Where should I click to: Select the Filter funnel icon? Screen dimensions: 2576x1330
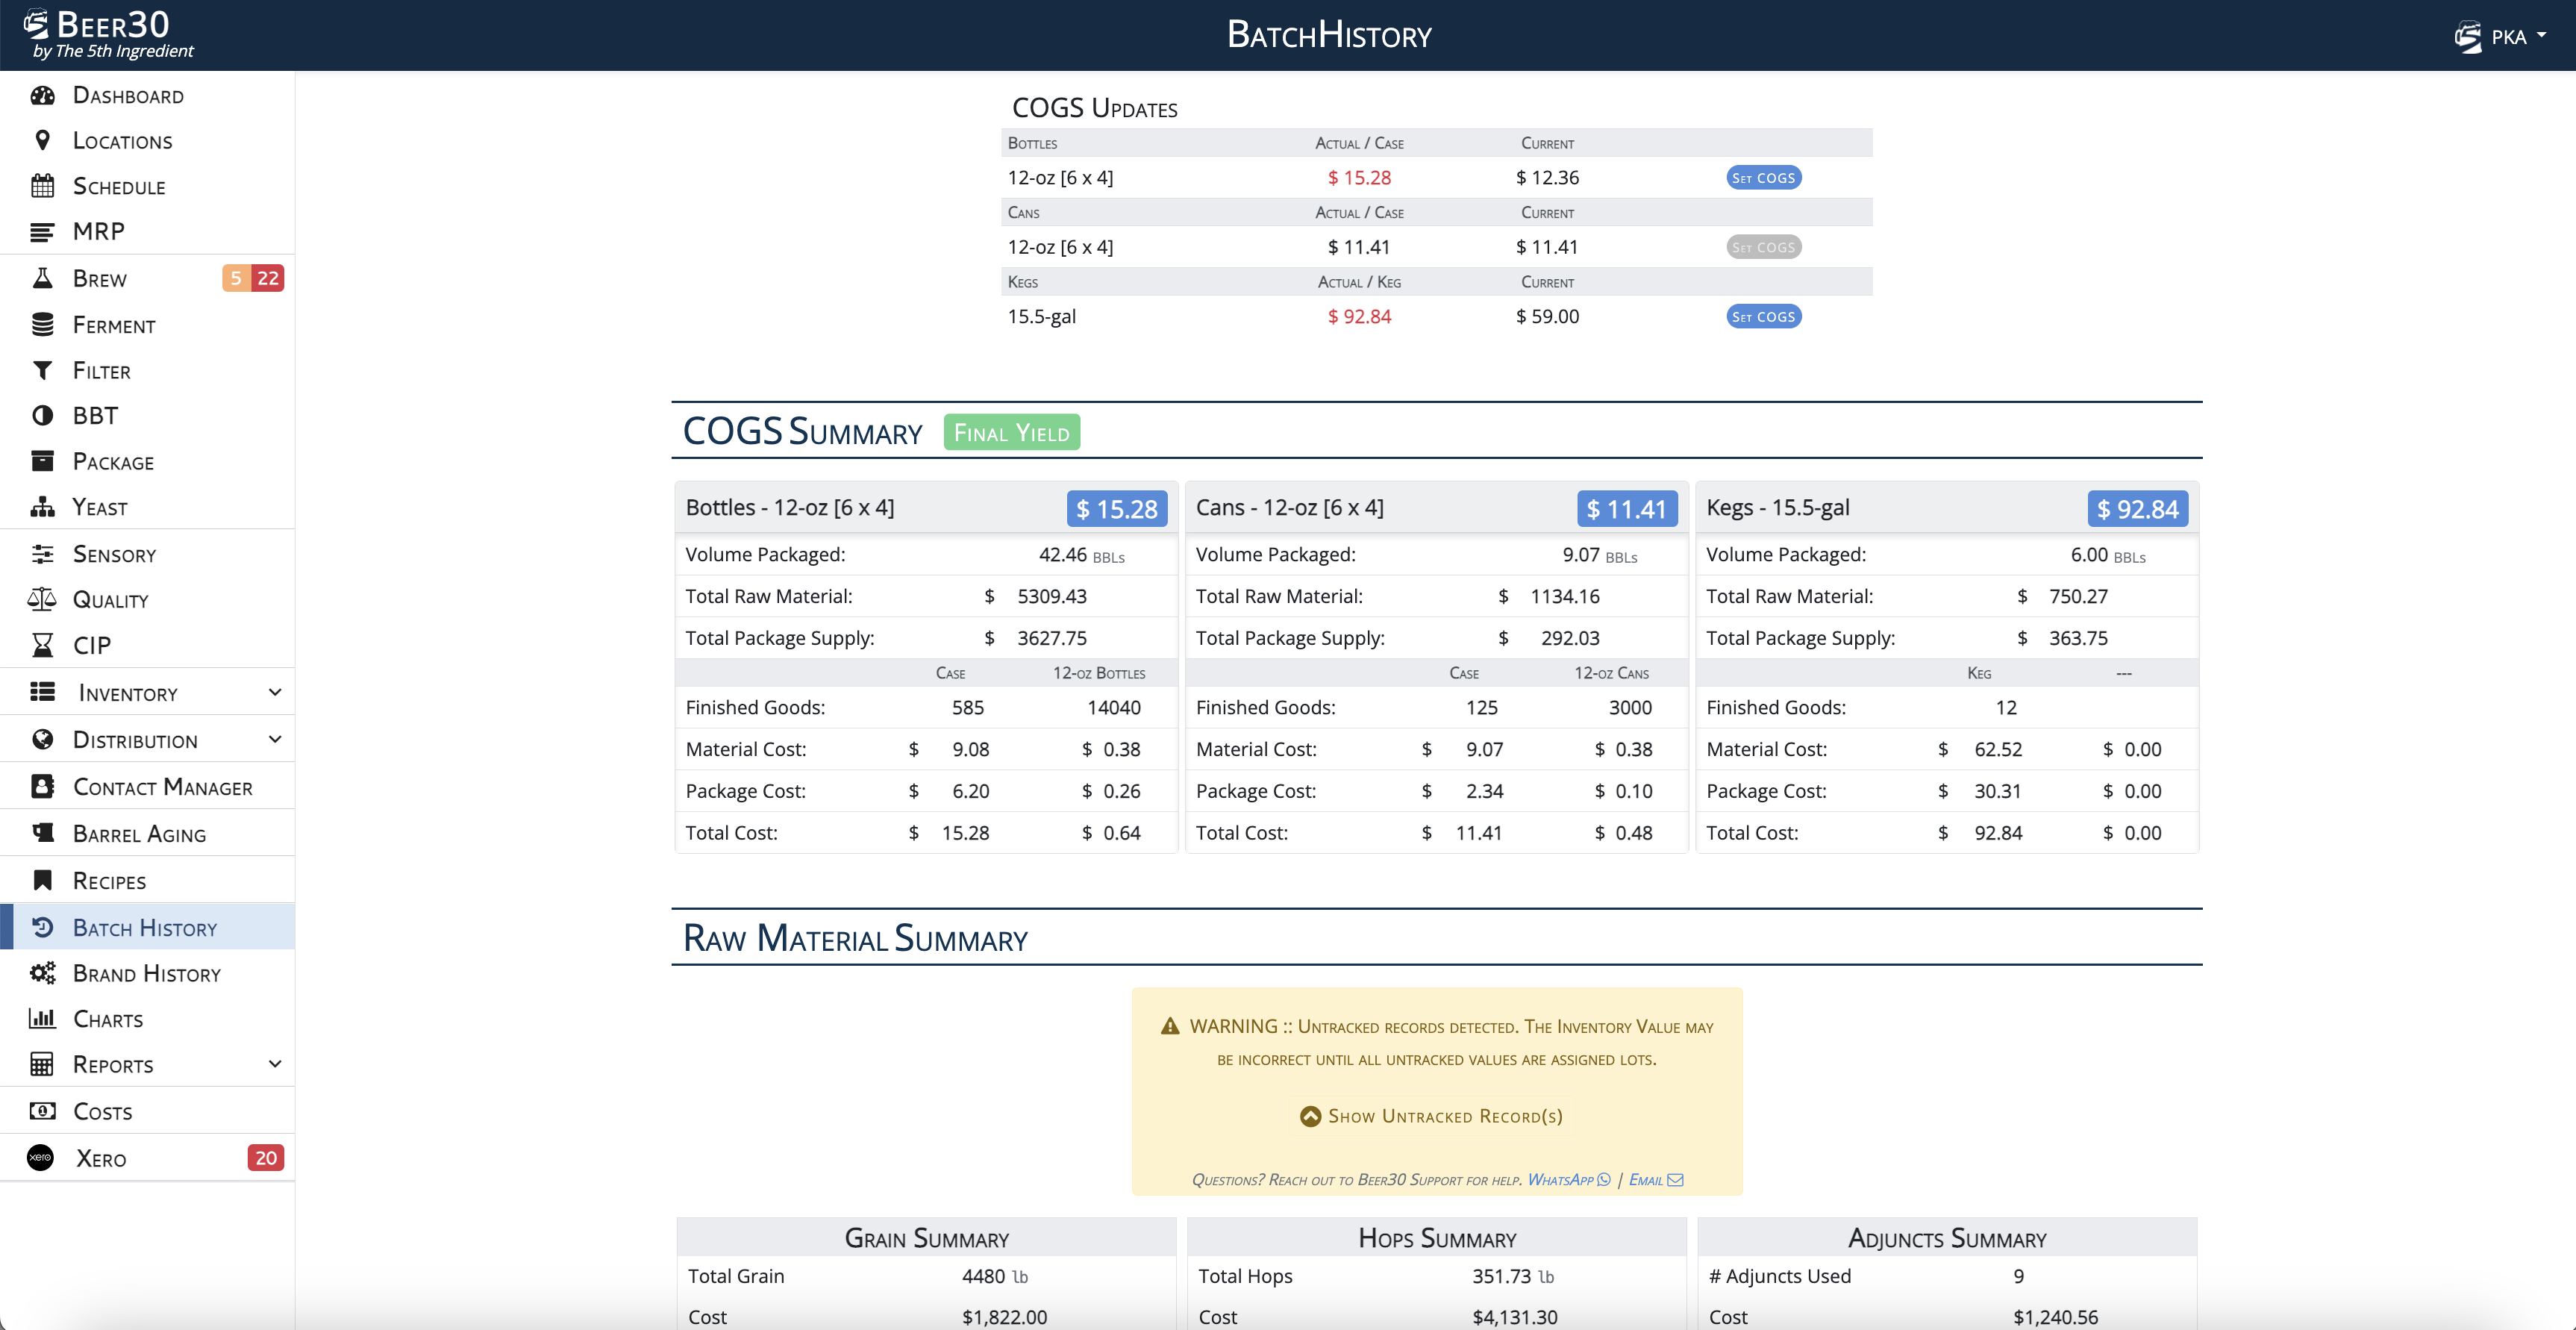(42, 371)
